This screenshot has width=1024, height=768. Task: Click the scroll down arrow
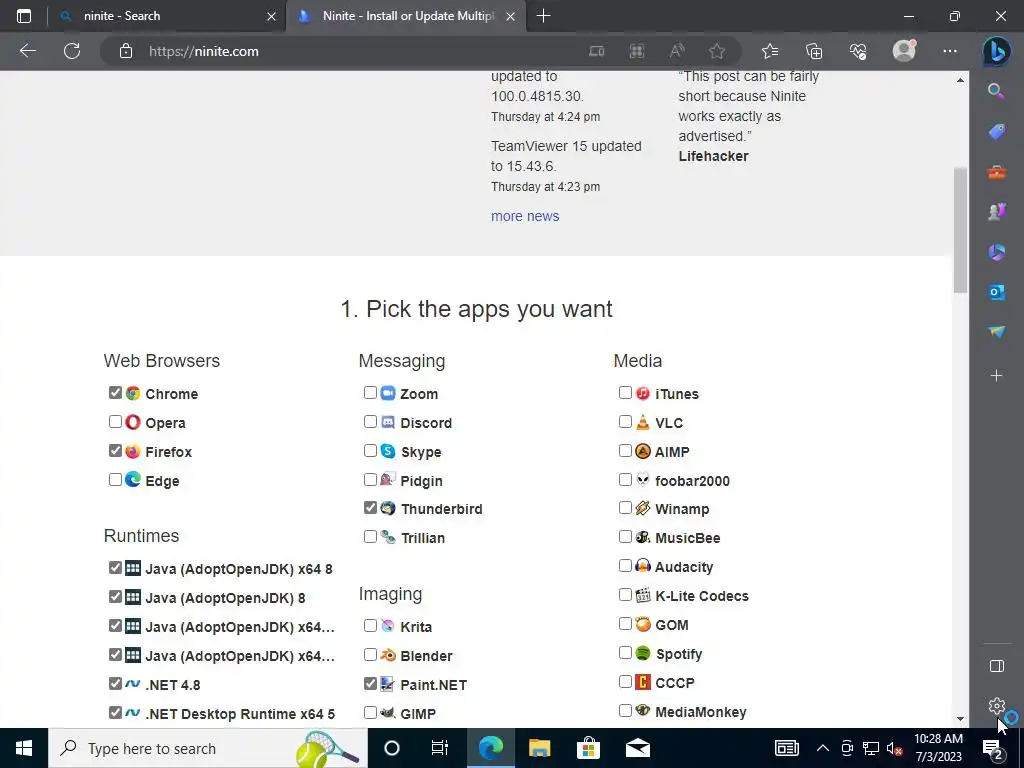[960, 718]
